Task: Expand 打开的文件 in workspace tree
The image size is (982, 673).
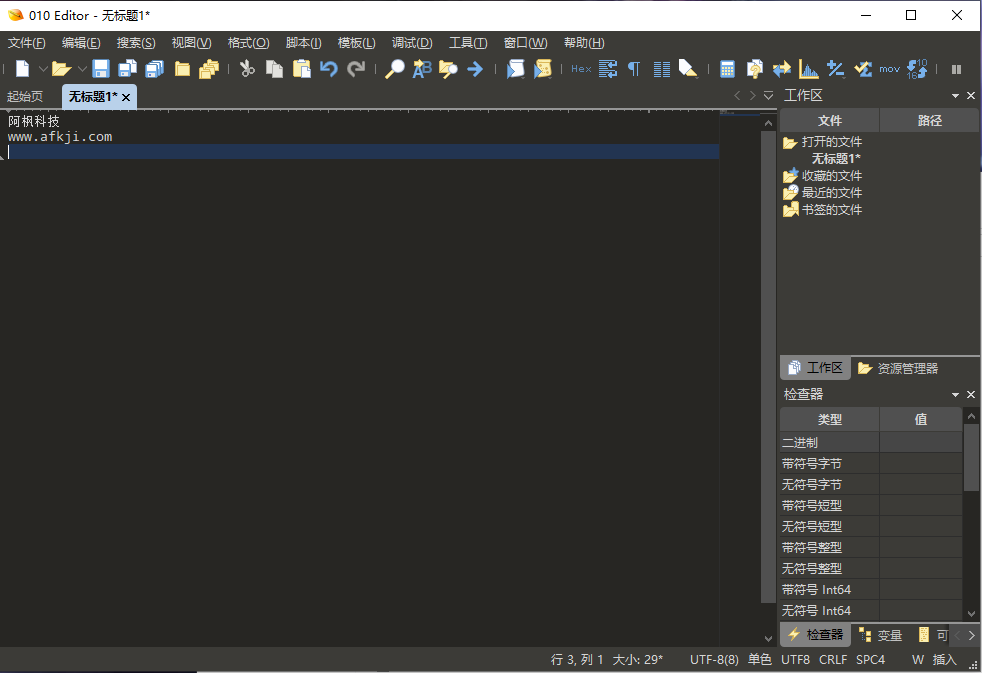Action: [822, 142]
